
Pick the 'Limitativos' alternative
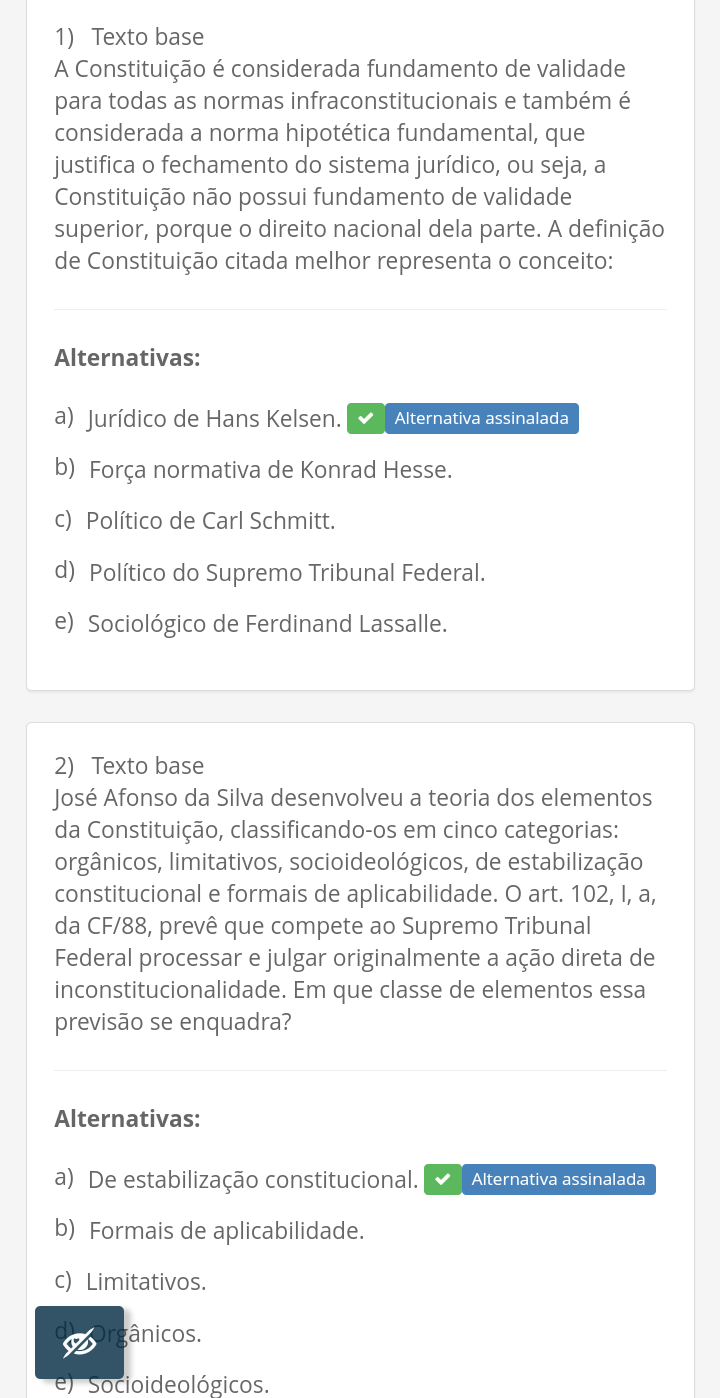click(146, 1282)
